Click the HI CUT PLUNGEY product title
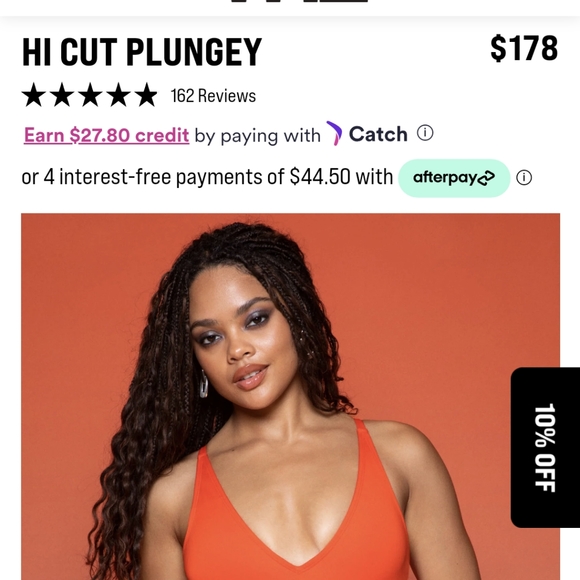This screenshot has height=580, width=580. pos(142,52)
